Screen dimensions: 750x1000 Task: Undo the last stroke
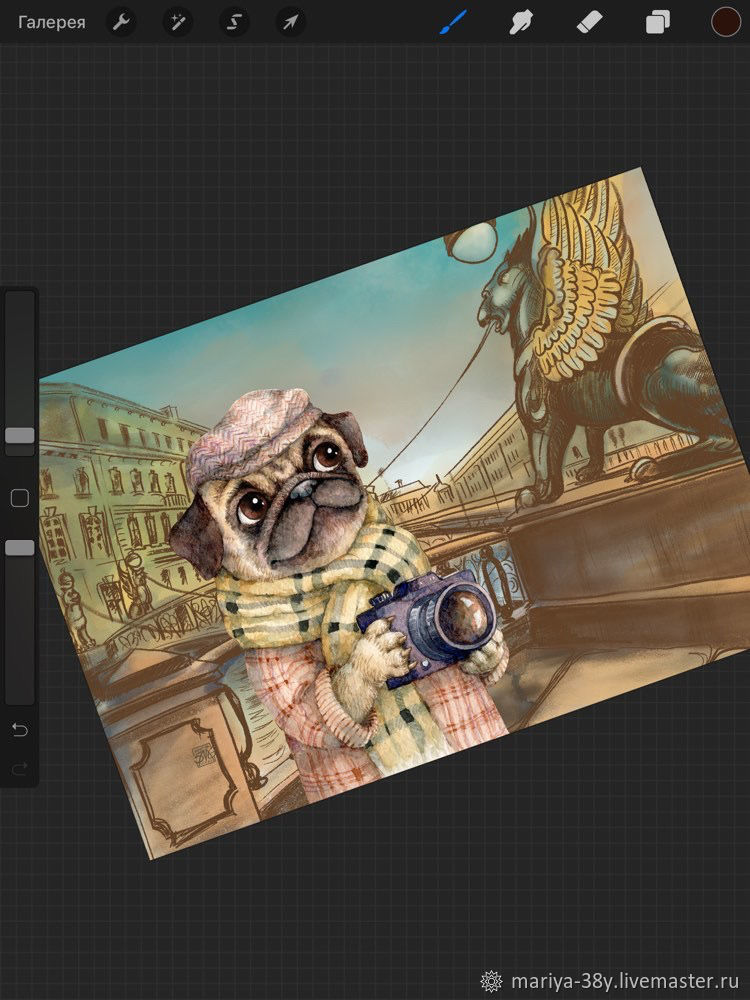(x=20, y=730)
